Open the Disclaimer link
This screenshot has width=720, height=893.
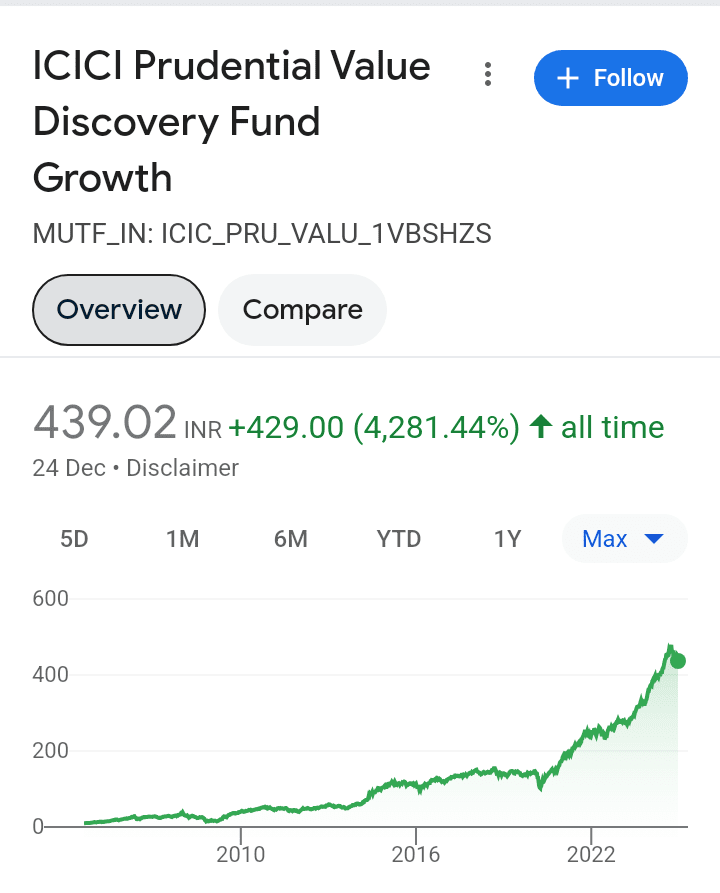pyautogui.click(x=182, y=468)
